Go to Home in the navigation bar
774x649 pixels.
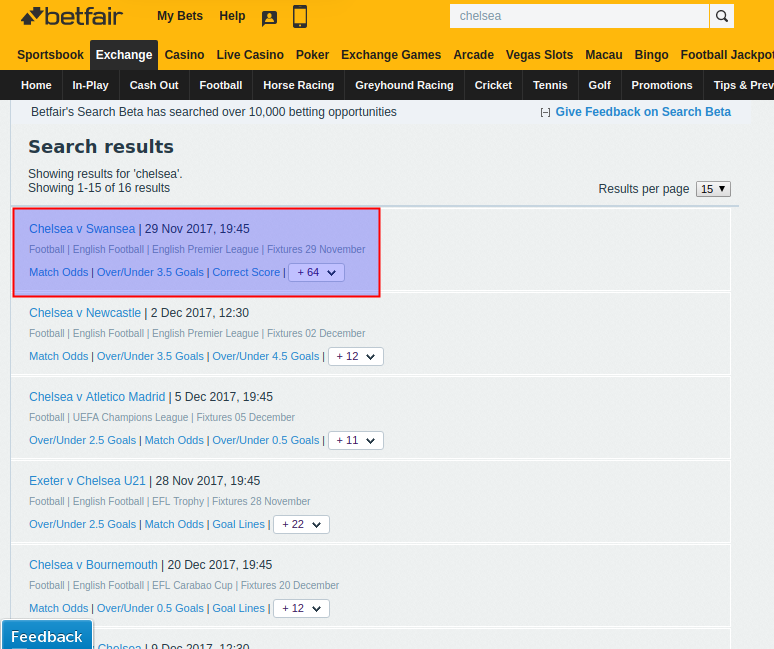pos(36,85)
